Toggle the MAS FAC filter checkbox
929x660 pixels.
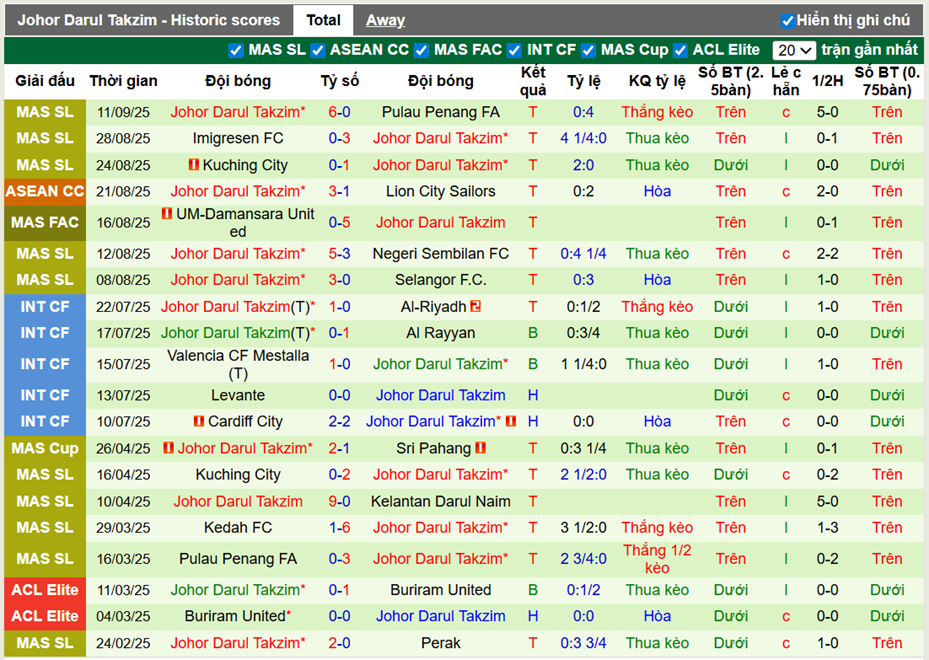(421, 50)
